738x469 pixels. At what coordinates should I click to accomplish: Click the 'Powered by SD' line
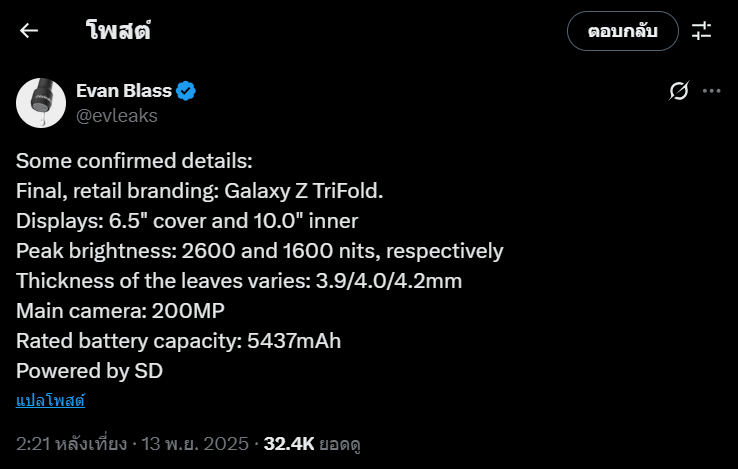pyautogui.click(x=89, y=371)
